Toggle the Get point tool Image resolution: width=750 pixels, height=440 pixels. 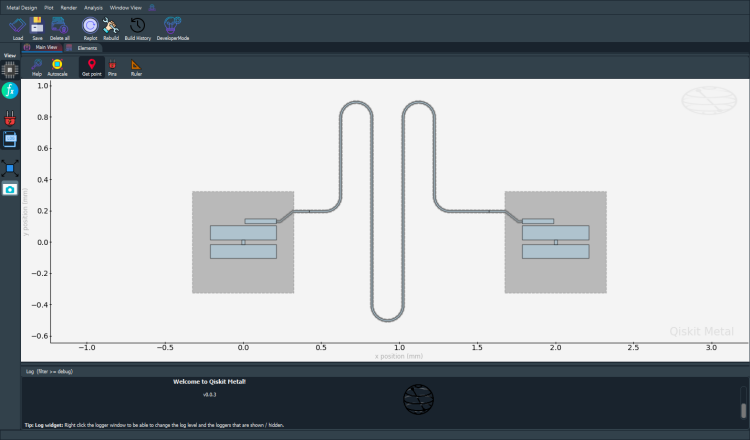92,67
